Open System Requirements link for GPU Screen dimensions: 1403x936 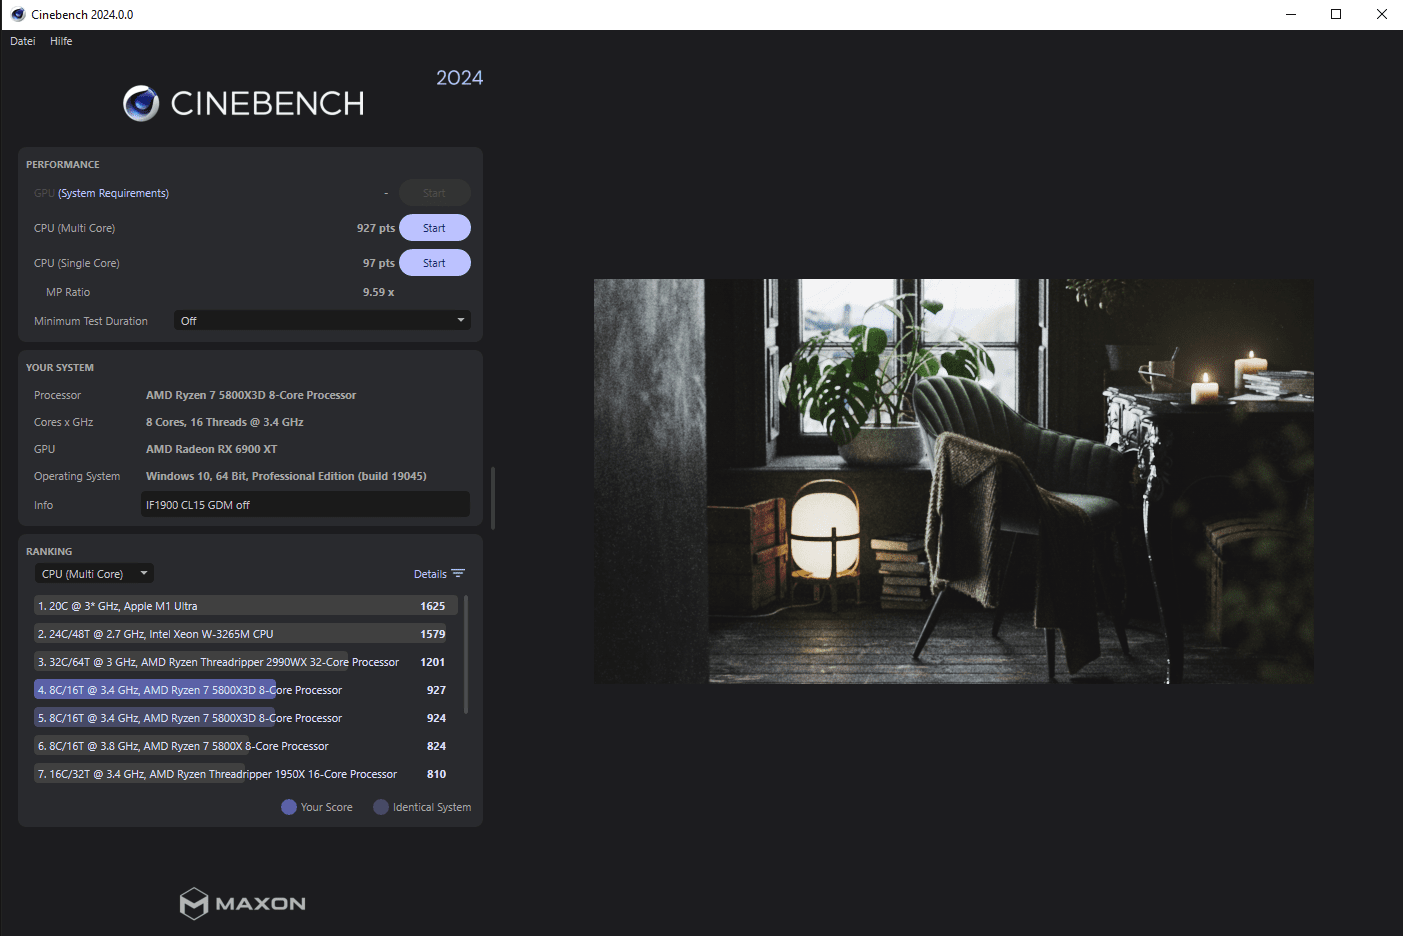point(113,193)
